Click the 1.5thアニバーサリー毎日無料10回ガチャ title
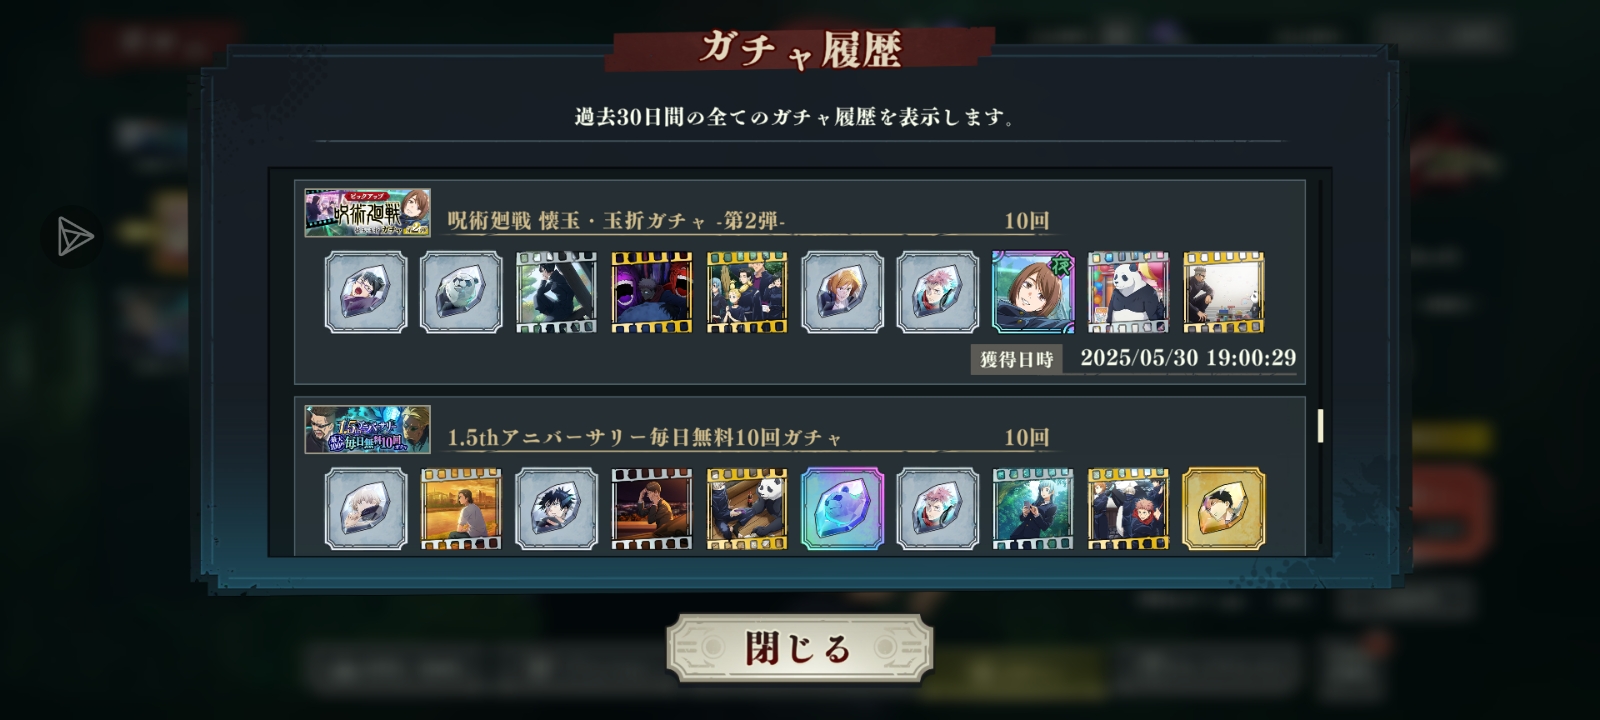This screenshot has width=1600, height=720. coord(645,437)
